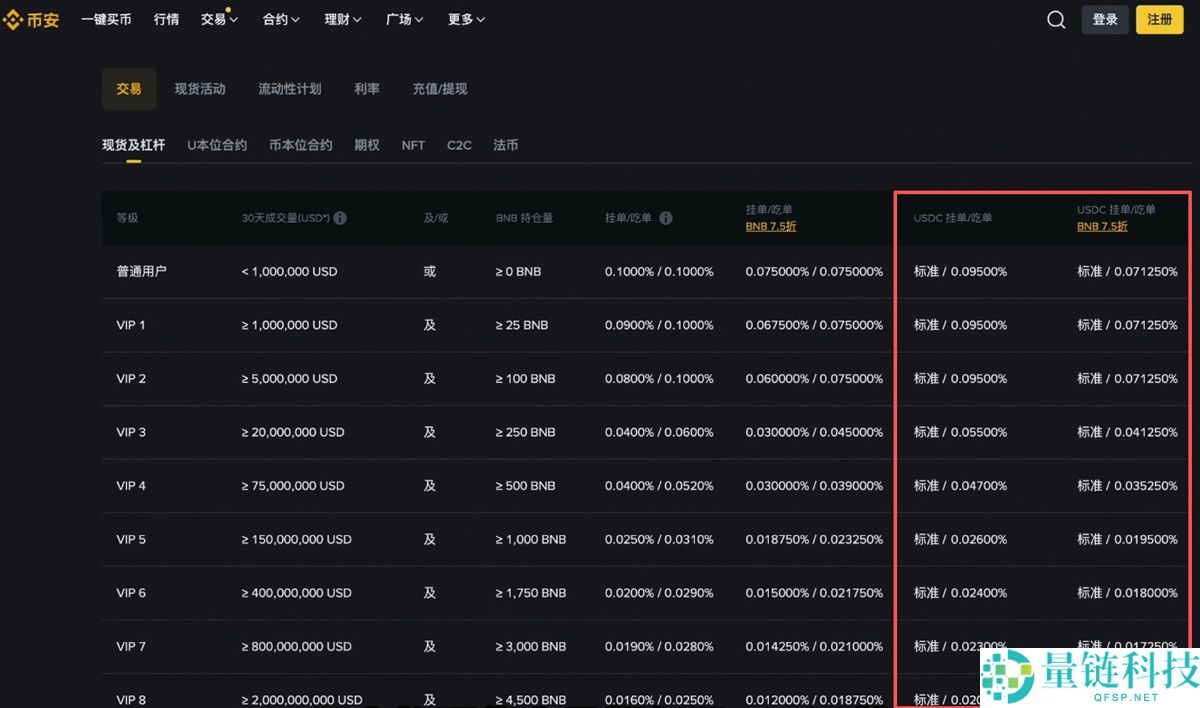Viewport: 1200px width, 708px height.
Task: Open the search icon
Action: tap(1056, 19)
